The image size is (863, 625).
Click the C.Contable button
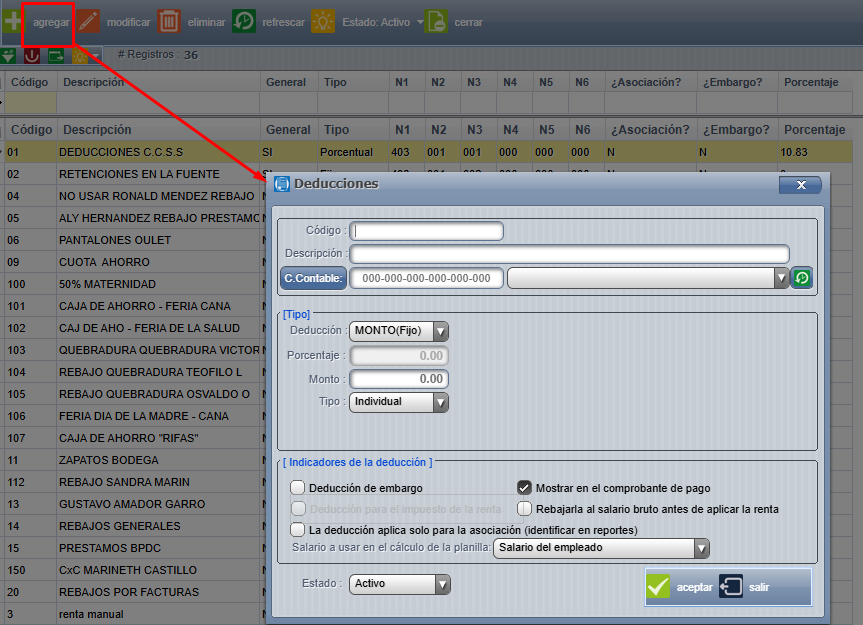click(x=313, y=278)
